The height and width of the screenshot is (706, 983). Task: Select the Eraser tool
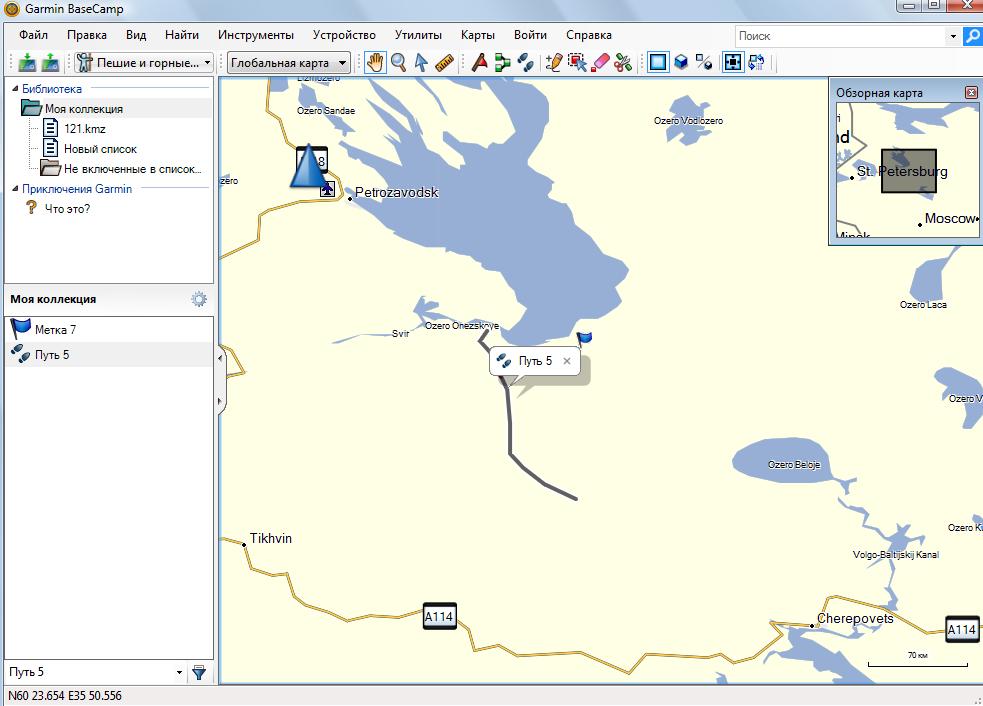[x=600, y=63]
